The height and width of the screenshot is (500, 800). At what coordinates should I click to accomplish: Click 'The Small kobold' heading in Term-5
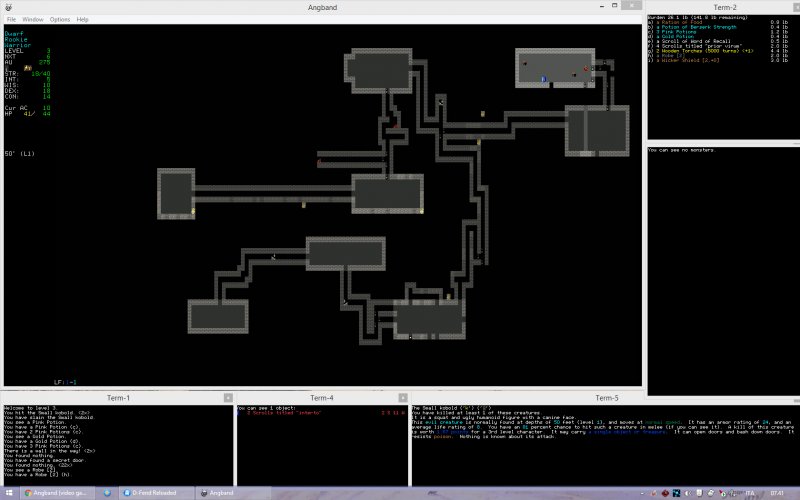pyautogui.click(x=435, y=408)
